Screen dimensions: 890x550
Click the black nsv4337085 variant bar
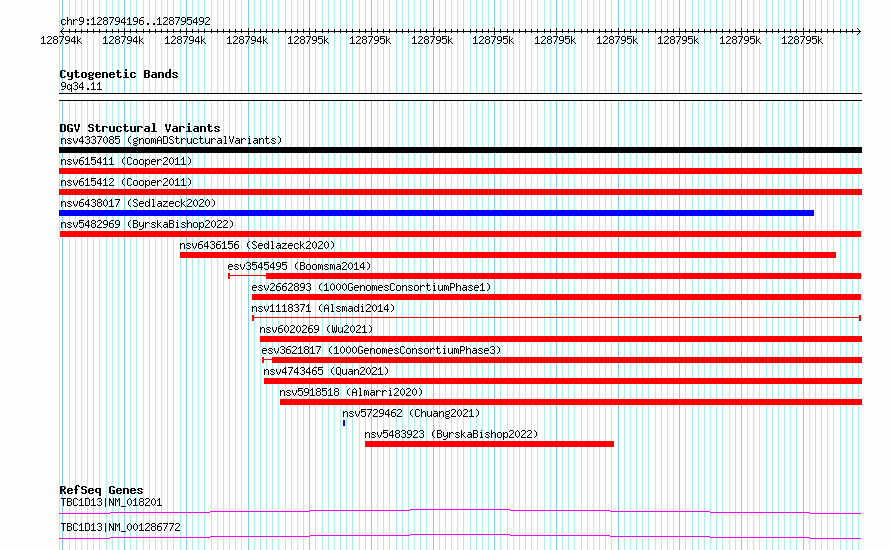pos(460,150)
